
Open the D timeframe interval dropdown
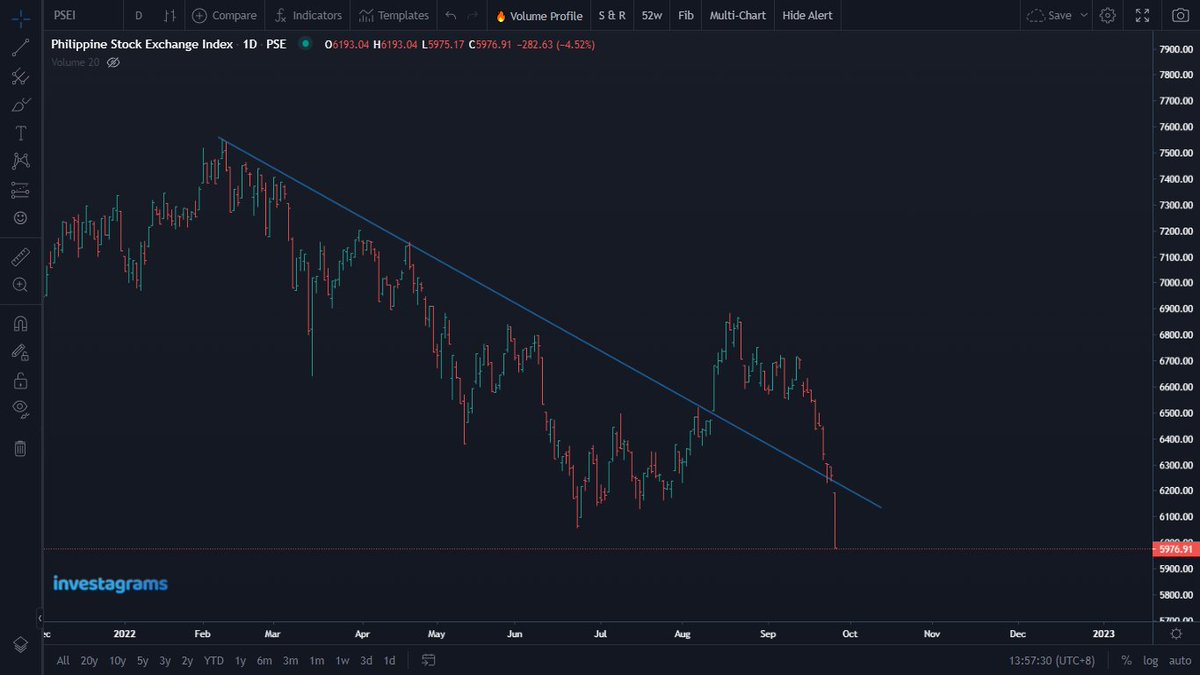(x=138, y=15)
